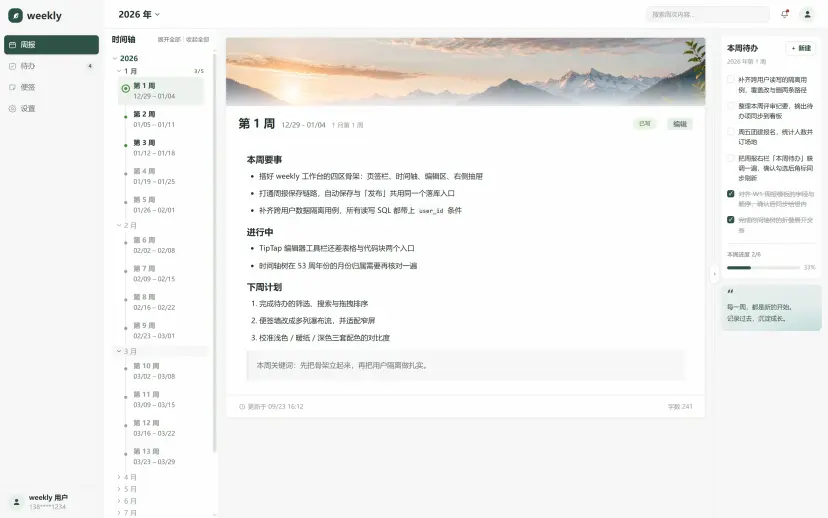Click the 下周计划 heading

tap(264, 287)
